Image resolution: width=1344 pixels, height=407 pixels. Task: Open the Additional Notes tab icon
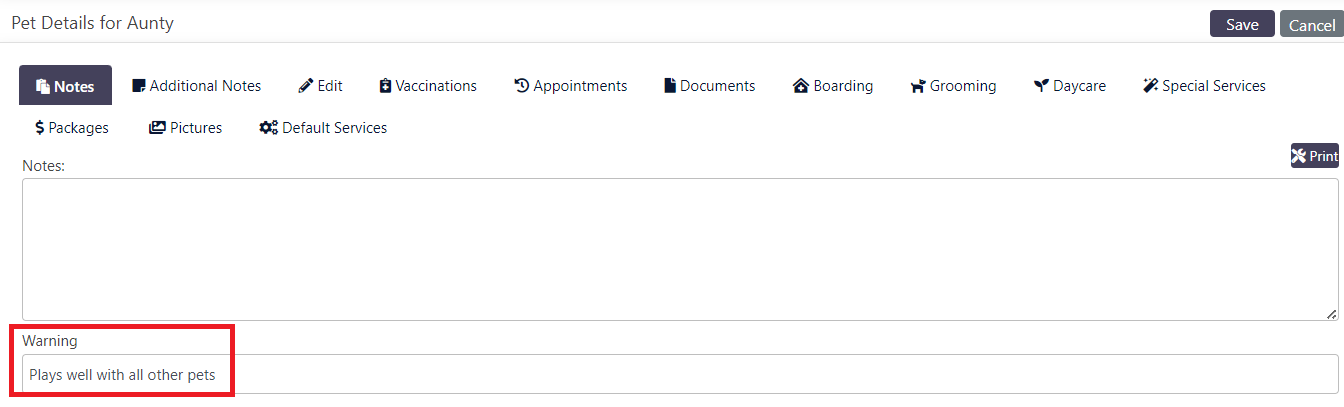tap(139, 86)
